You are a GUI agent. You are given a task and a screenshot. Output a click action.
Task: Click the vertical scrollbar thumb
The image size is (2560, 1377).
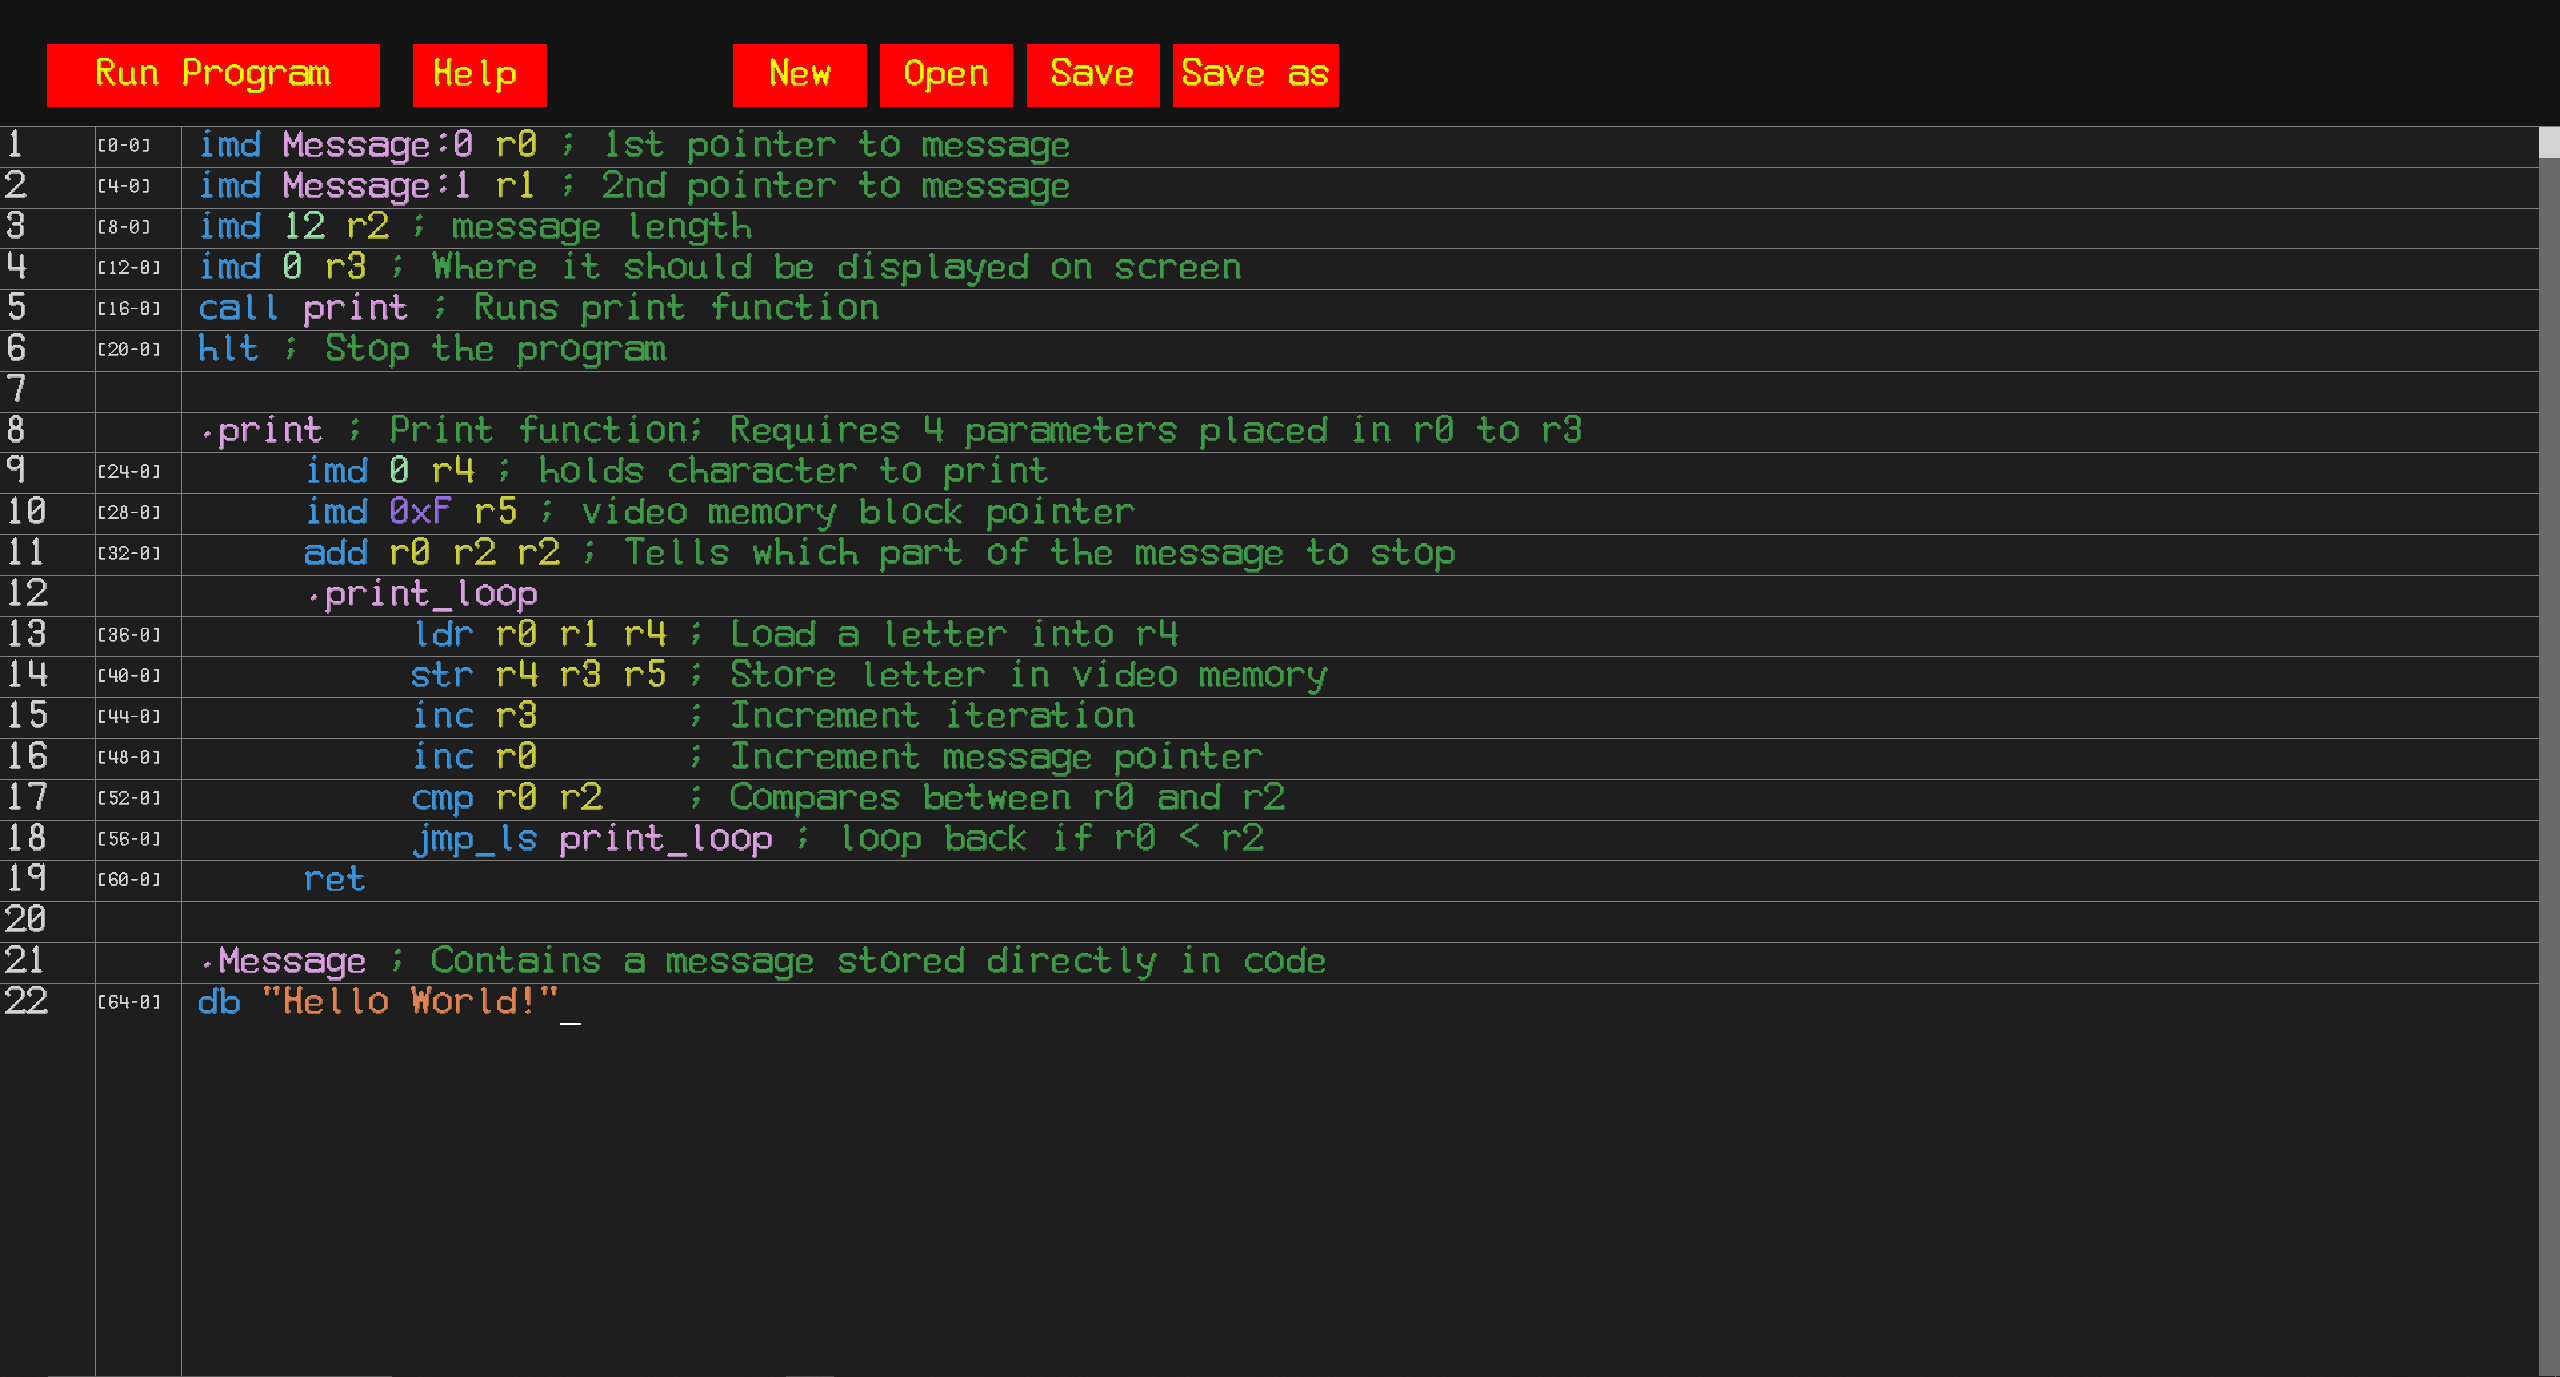[x=2549, y=142]
